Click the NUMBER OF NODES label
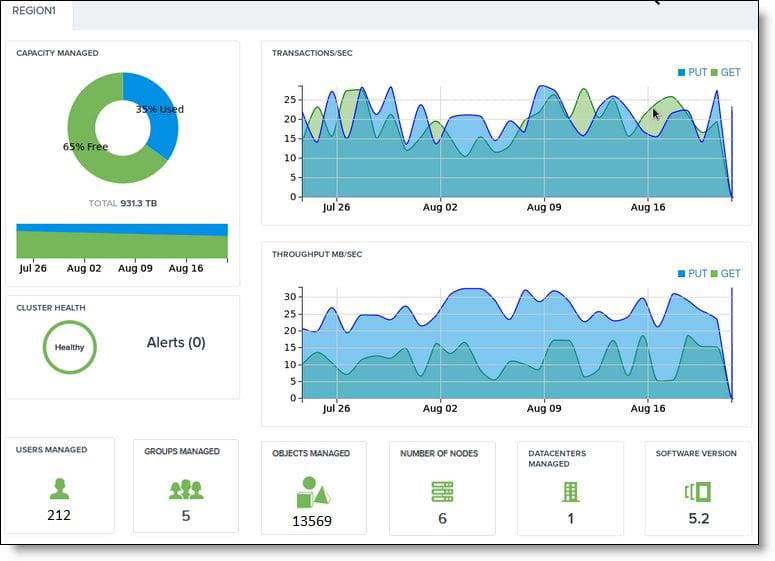Screen dimensions: 775x561 click(439, 453)
